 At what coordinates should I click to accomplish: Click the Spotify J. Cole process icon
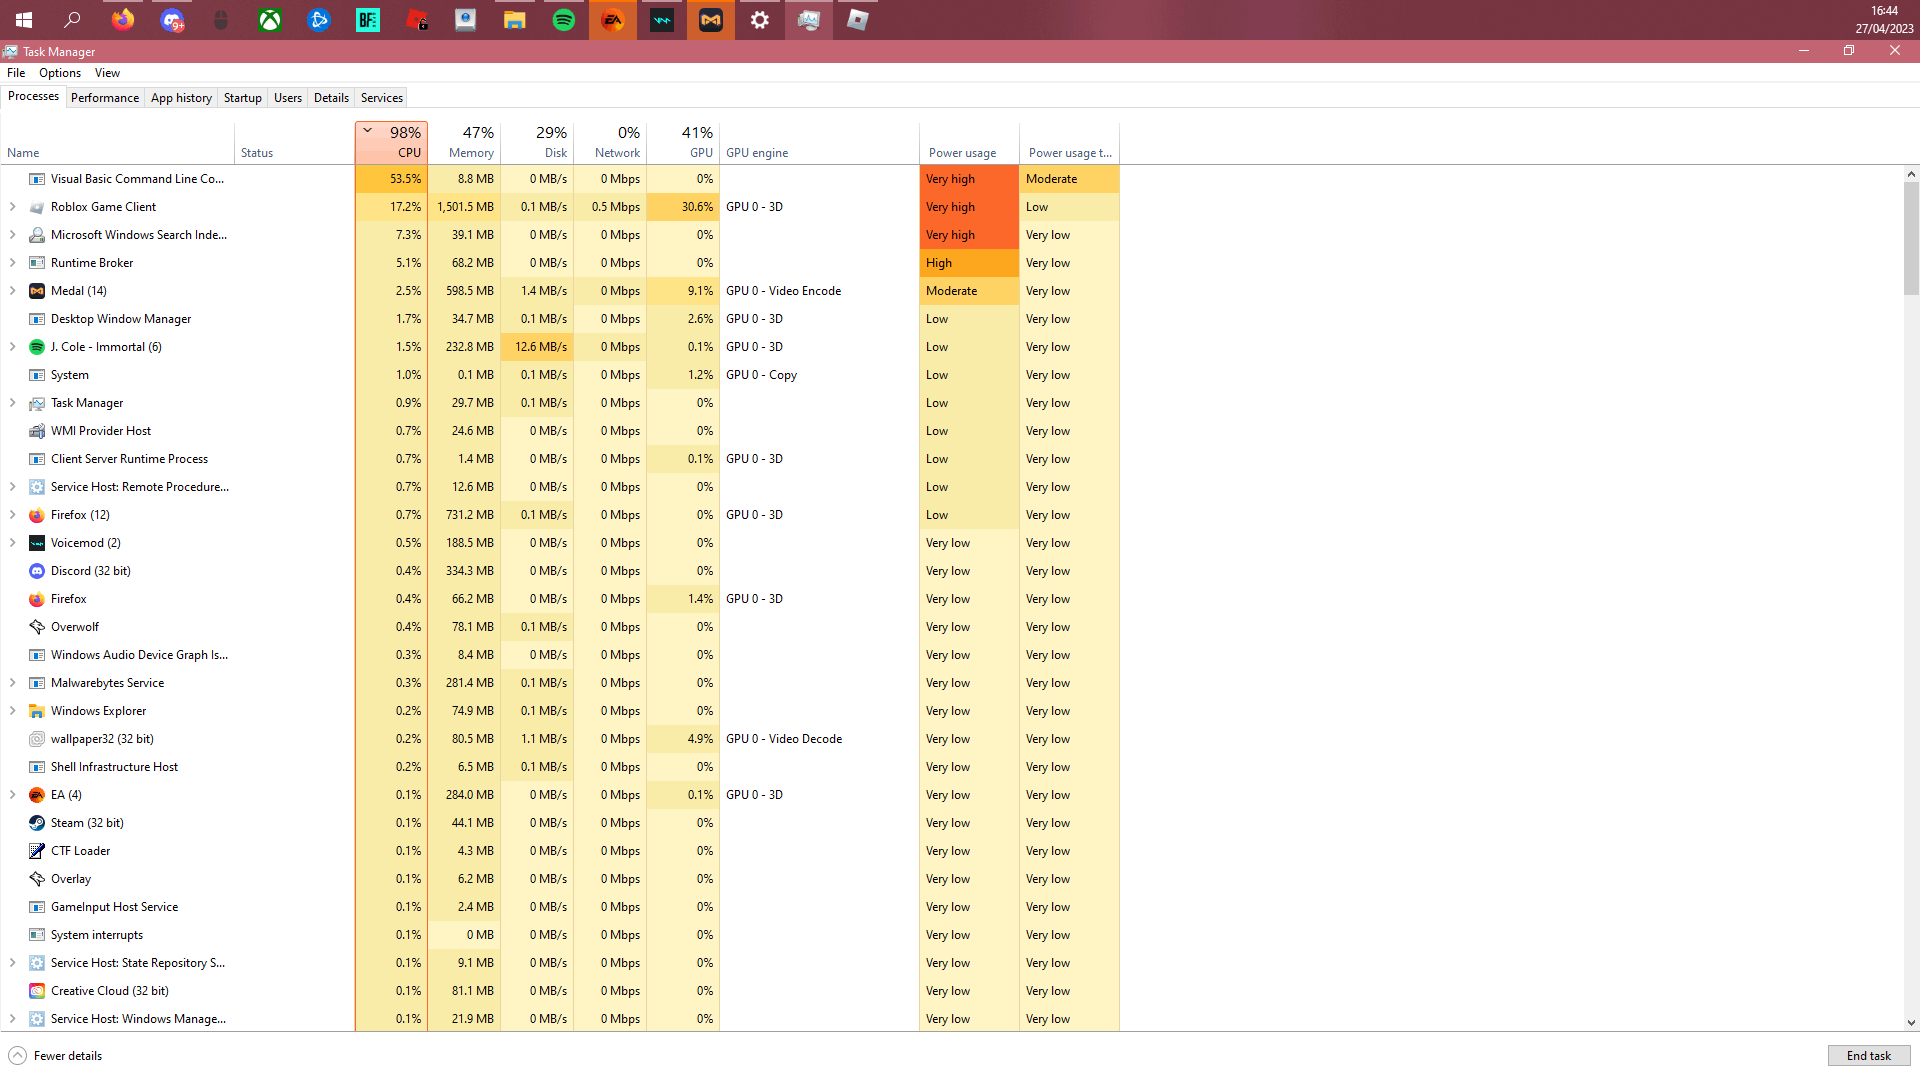[x=37, y=347]
